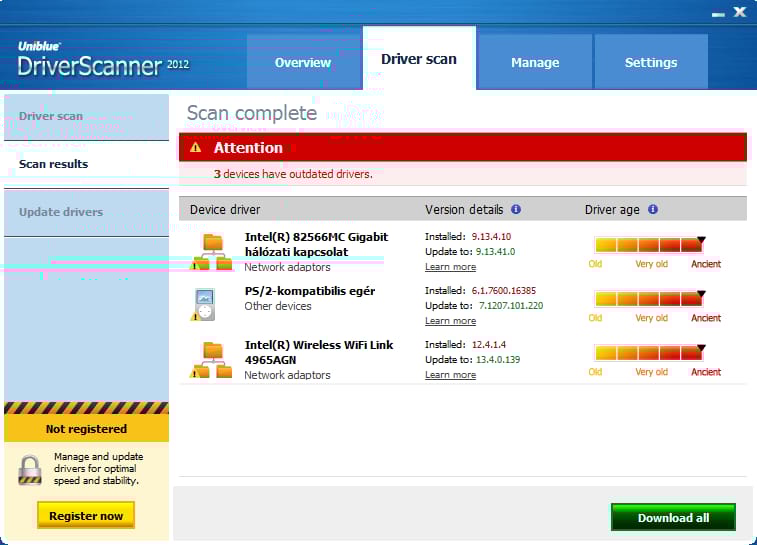Select the Intel(R) Wireless WiFi Link 4965AGN name
This screenshot has height=545, width=757.
click(319, 352)
